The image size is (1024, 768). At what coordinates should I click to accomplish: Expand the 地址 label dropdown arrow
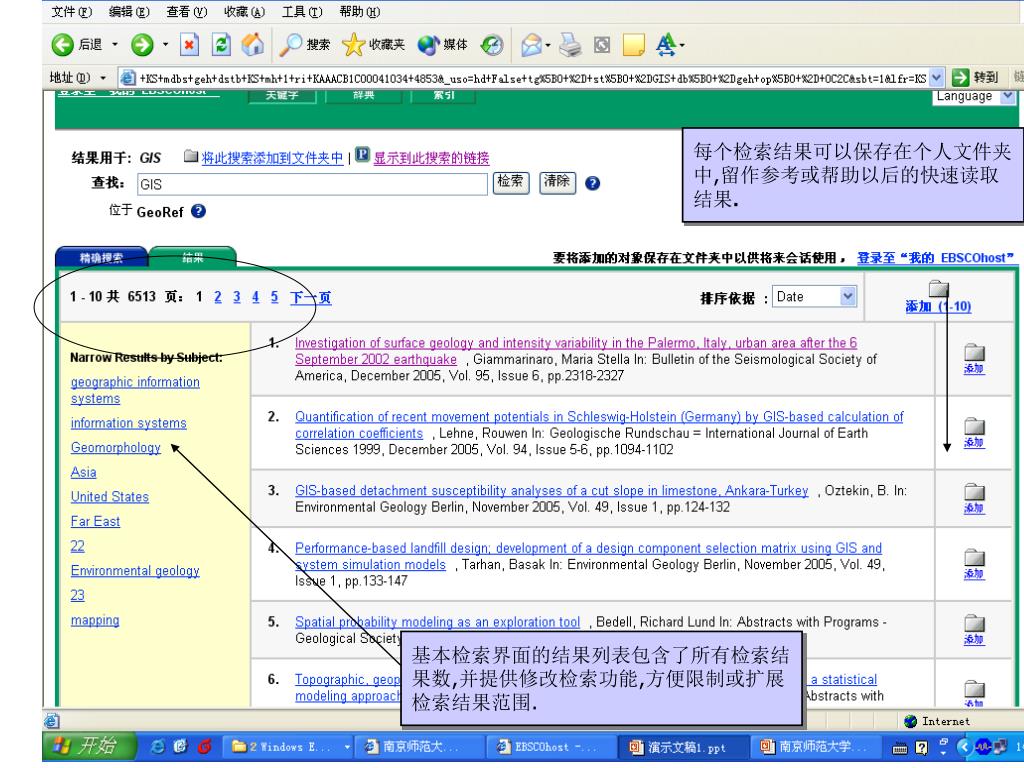103,78
